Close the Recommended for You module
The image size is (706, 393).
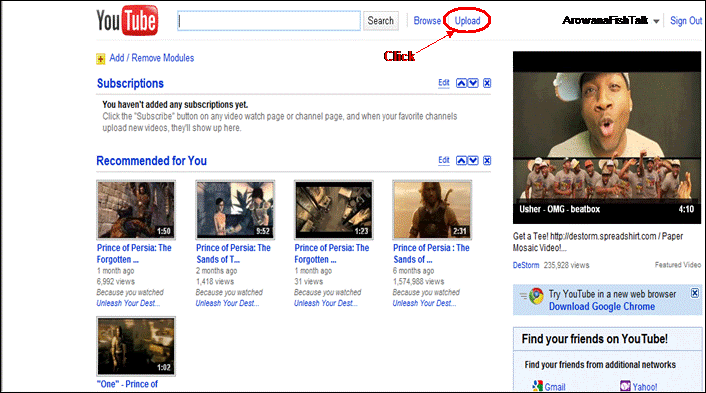[487, 161]
